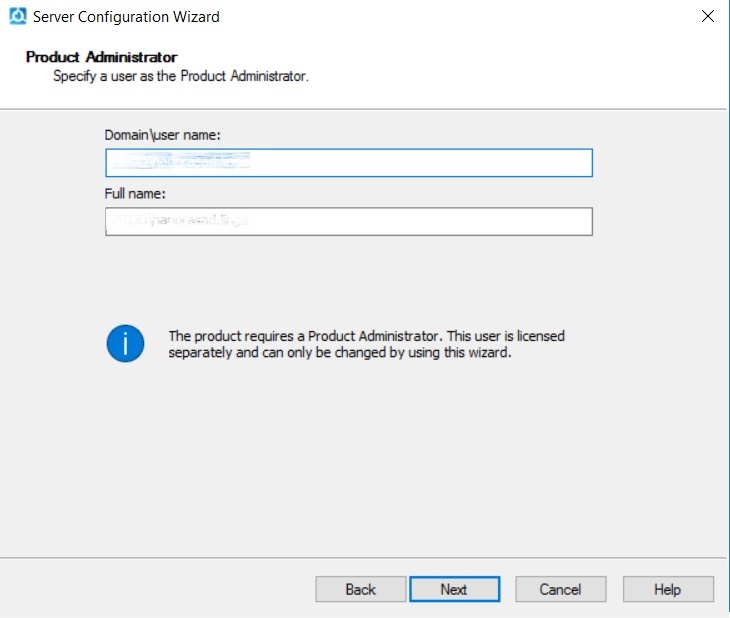Click into the Full name text box
The image size is (730, 618).
point(348,221)
